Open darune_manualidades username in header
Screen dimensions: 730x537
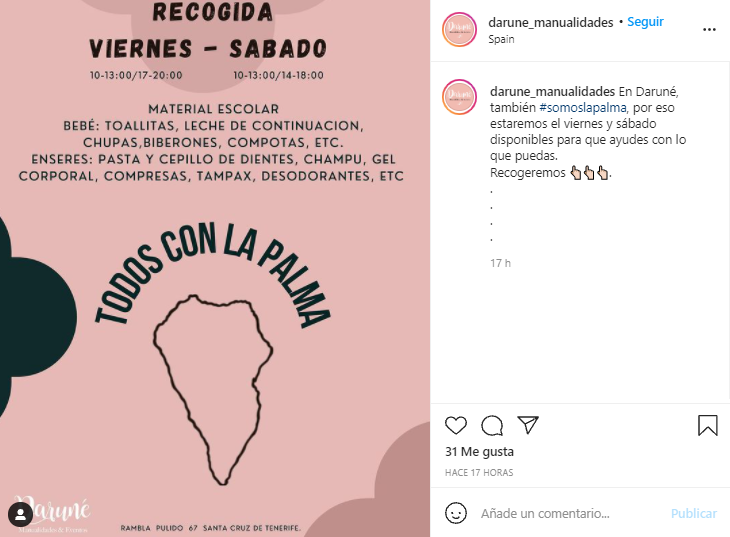[x=550, y=22]
